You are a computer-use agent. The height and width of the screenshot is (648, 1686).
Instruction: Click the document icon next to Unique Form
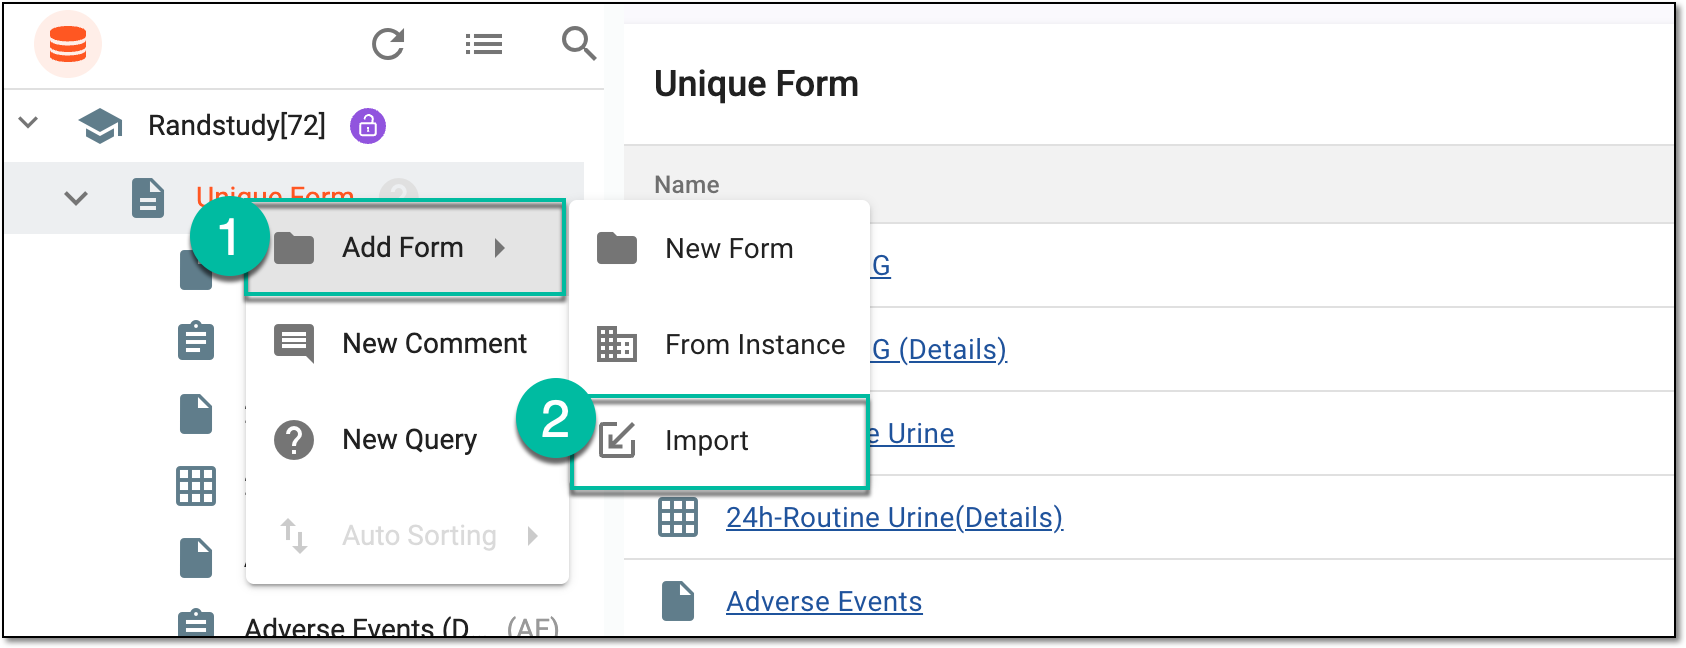pyautogui.click(x=148, y=198)
